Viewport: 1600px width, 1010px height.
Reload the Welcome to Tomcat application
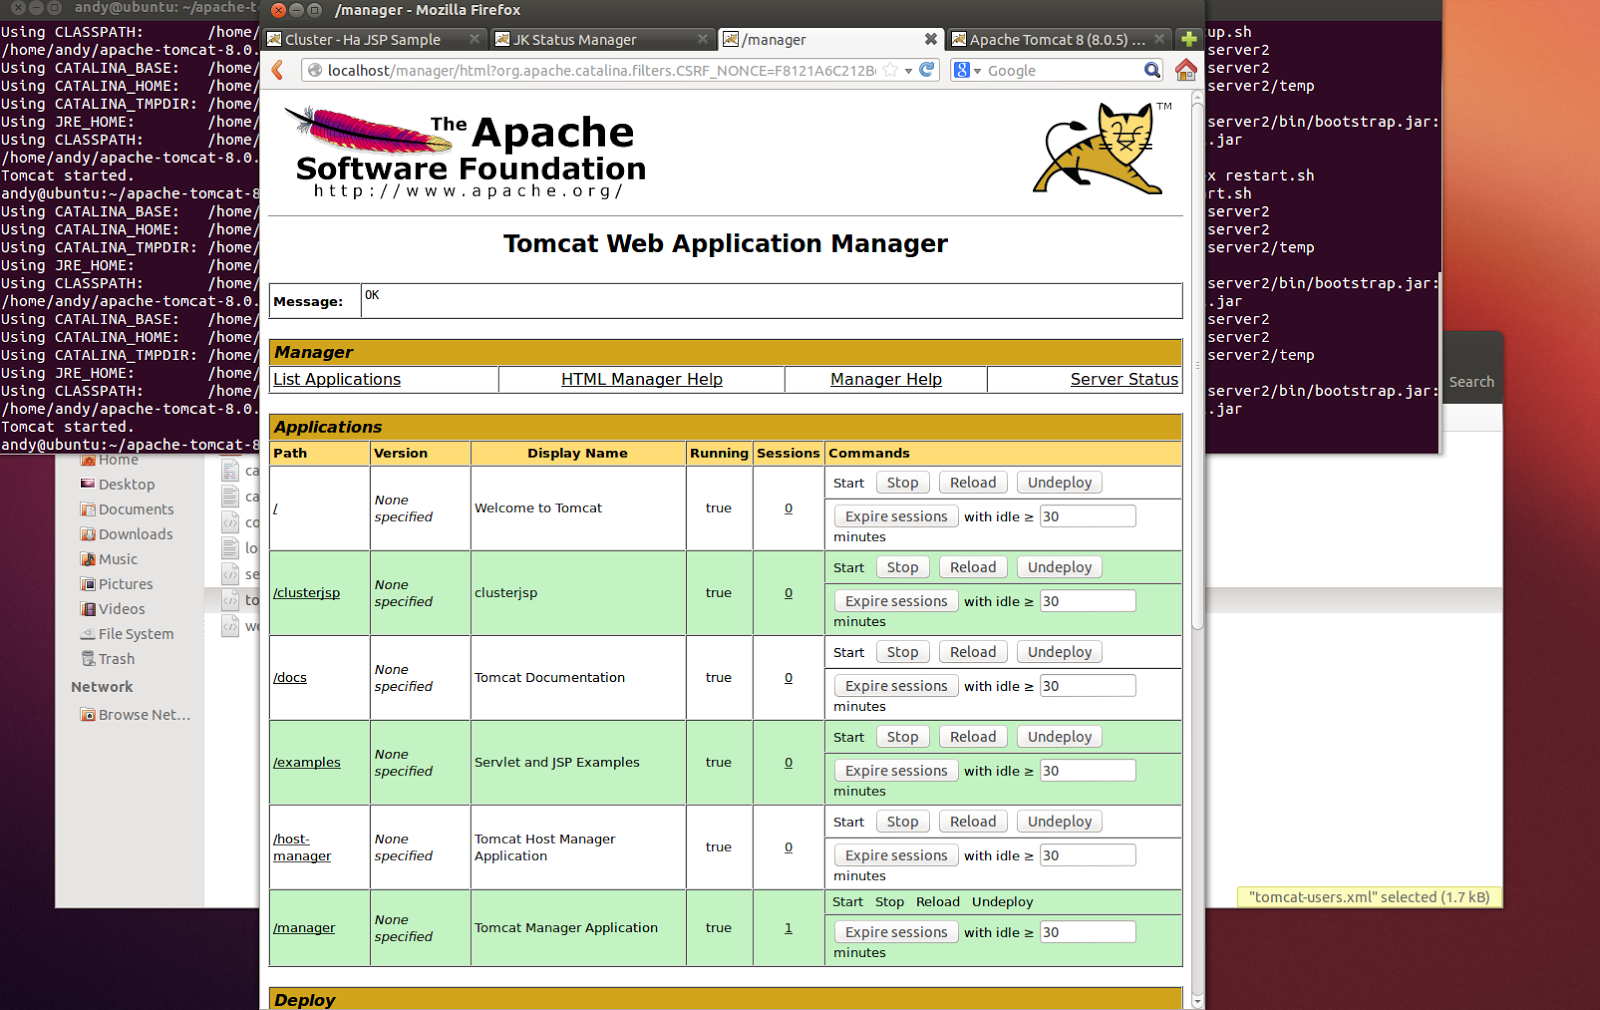click(x=973, y=483)
